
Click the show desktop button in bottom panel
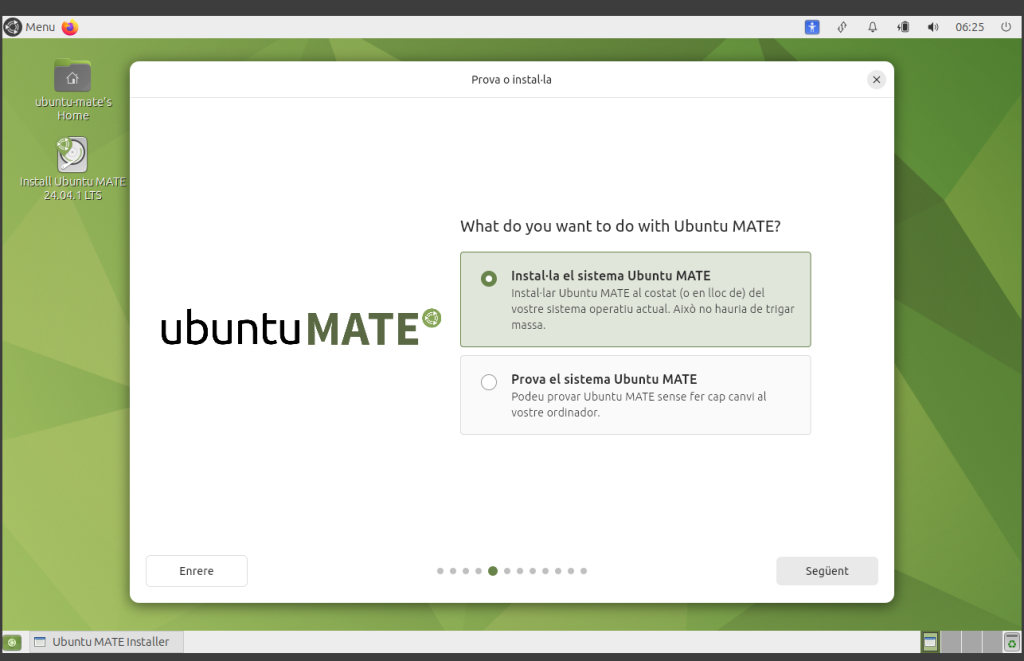tap(13, 642)
